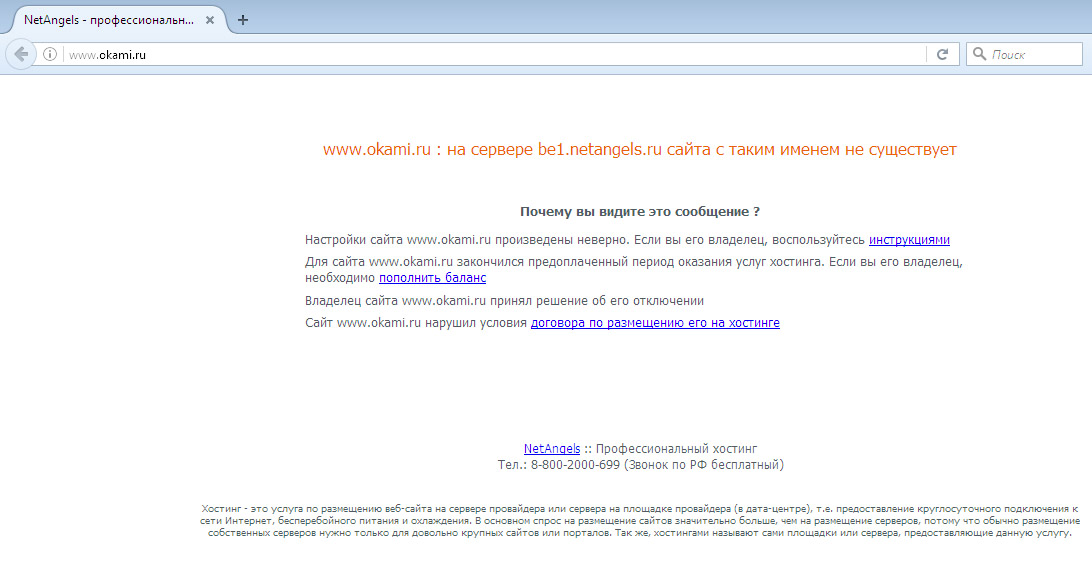Open the site information icon in address bar
The height and width of the screenshot is (576, 1092).
click(49, 55)
